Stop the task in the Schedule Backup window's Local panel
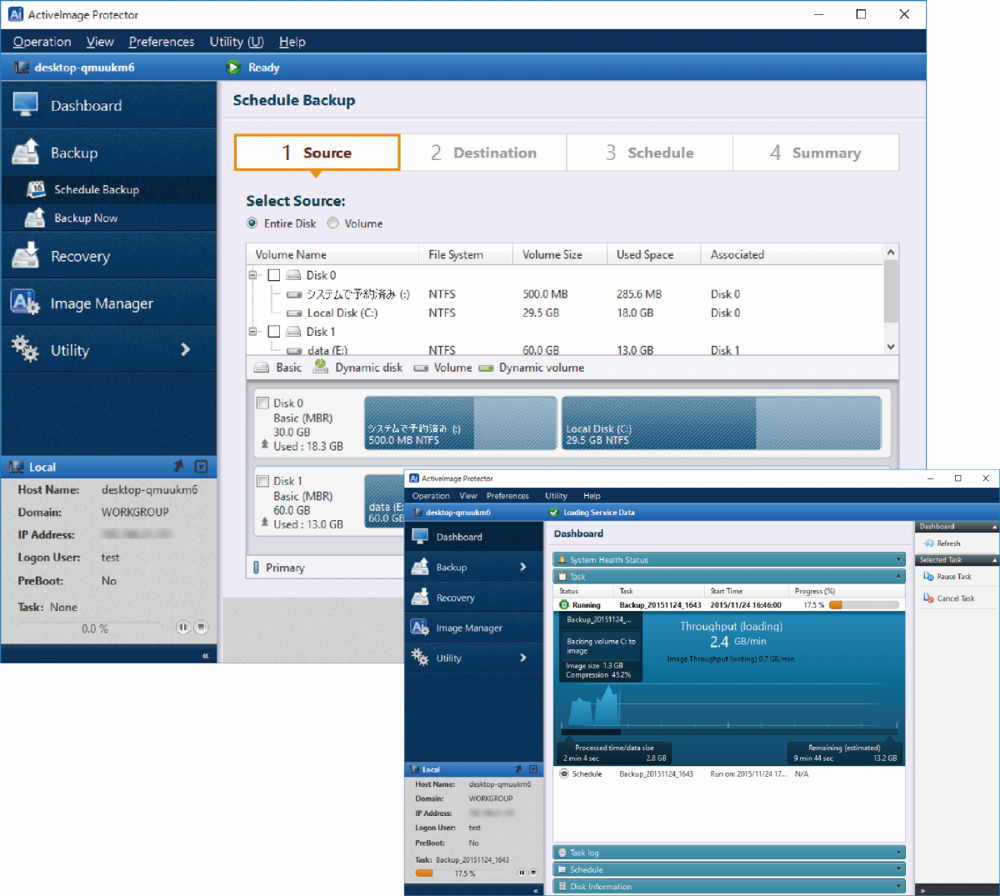The height and width of the screenshot is (896, 1000). 201,628
